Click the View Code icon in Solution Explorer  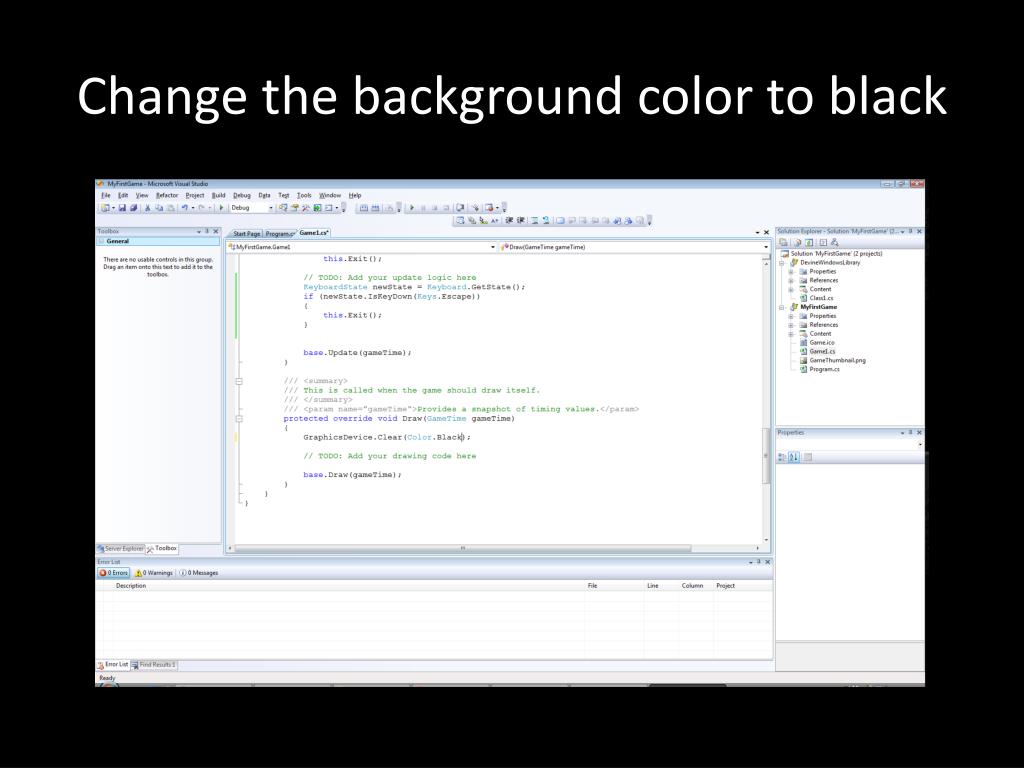coord(824,242)
